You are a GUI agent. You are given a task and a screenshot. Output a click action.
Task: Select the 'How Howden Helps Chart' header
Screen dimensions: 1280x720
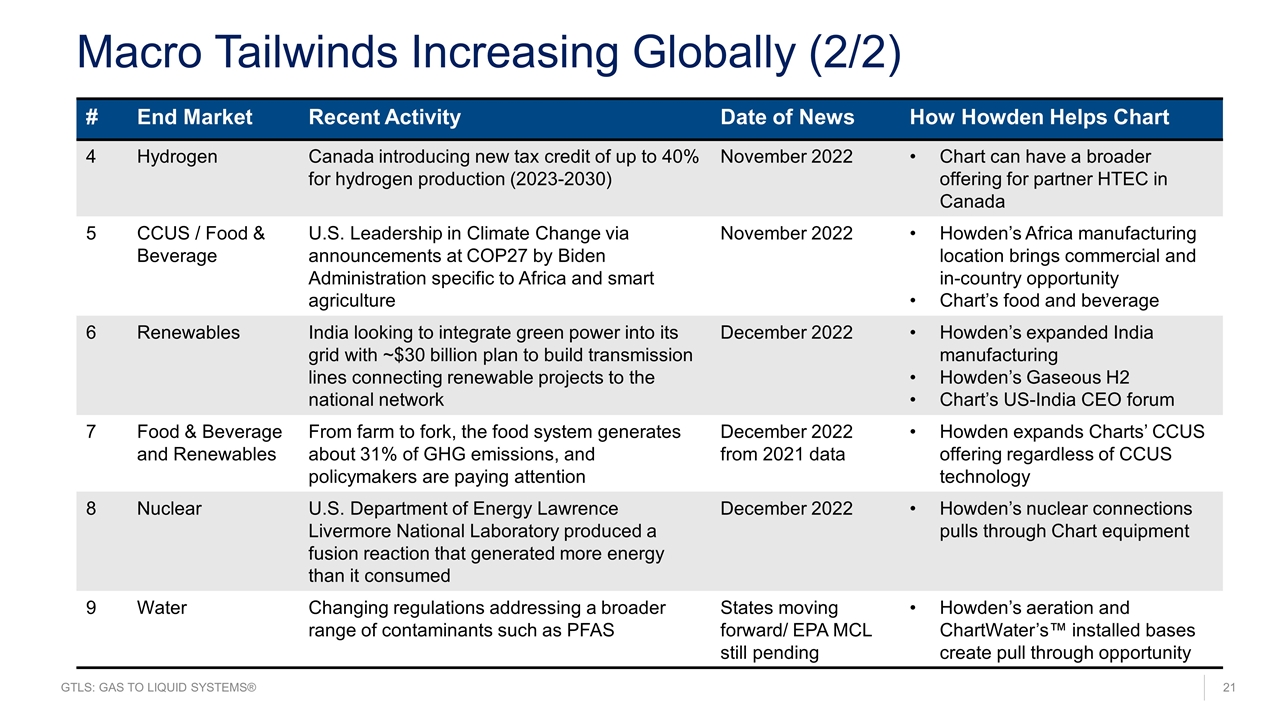1039,118
